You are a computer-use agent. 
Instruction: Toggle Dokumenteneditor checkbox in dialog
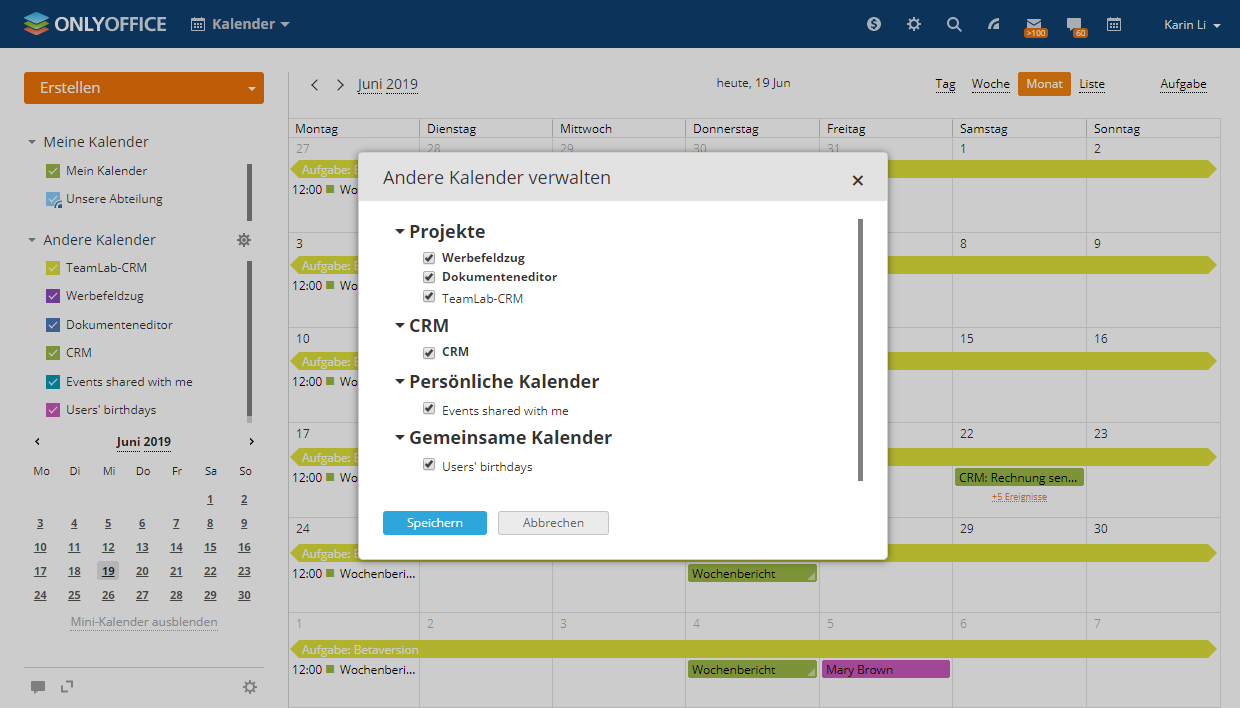(429, 277)
